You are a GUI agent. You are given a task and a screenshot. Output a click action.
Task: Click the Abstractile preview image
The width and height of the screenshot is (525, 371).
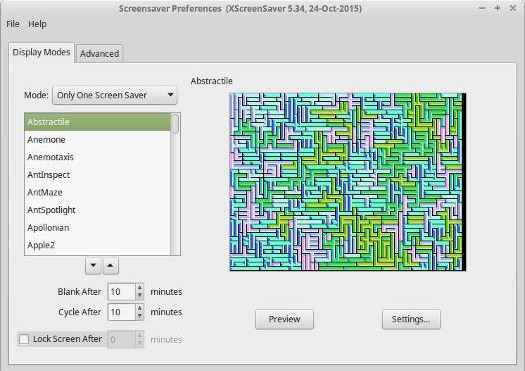tap(348, 182)
